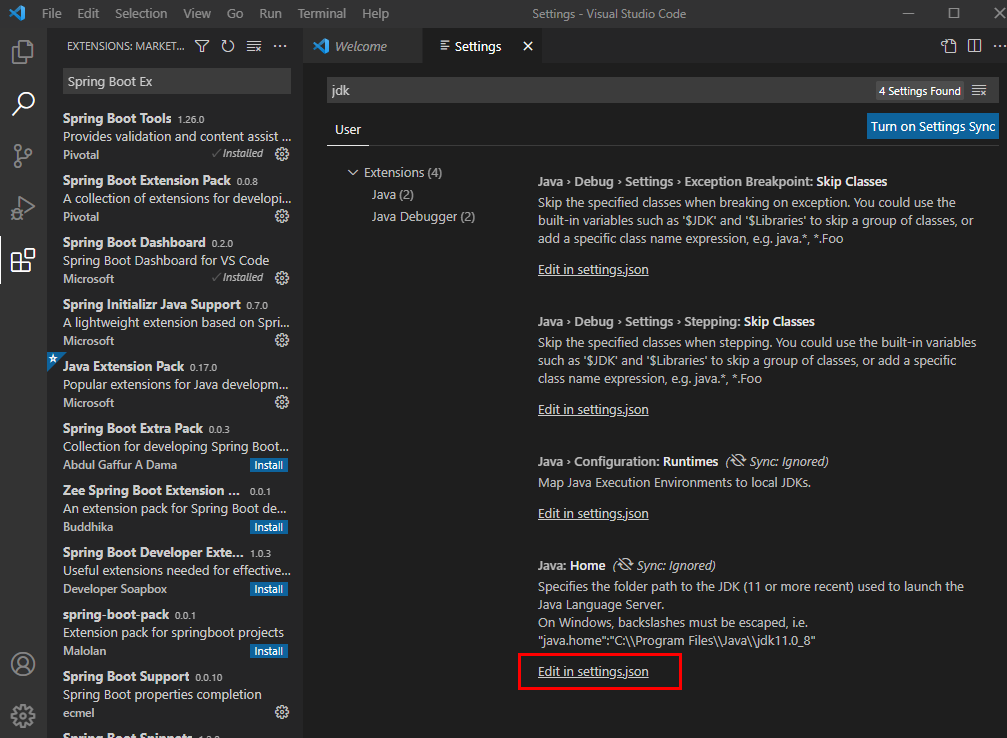Close the Settings tab
Image resolution: width=1007 pixels, height=738 pixels.
(528, 46)
